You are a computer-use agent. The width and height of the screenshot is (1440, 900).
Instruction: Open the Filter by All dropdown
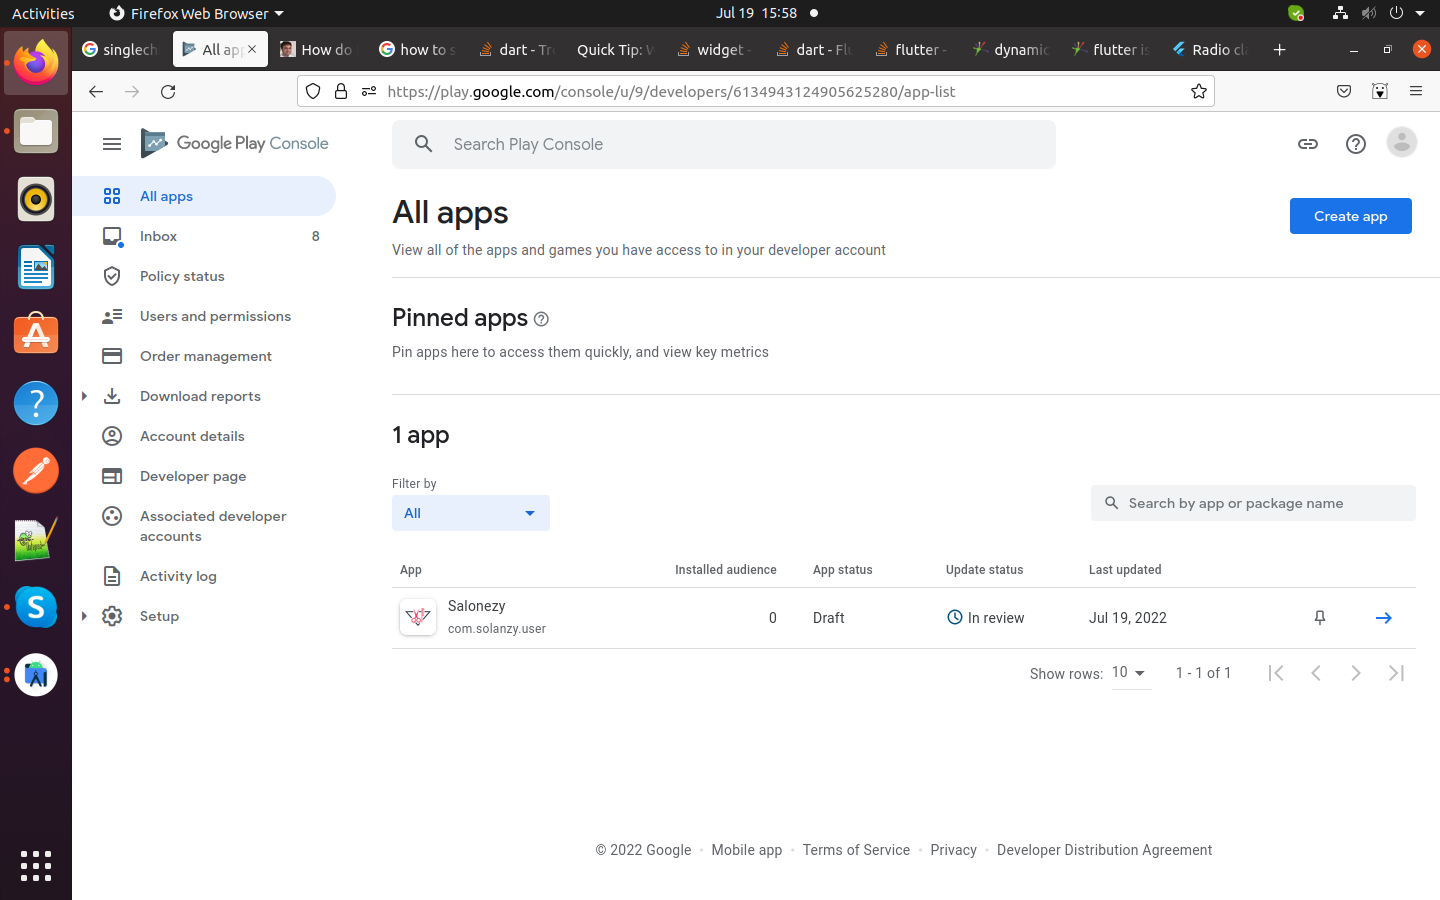click(x=471, y=513)
